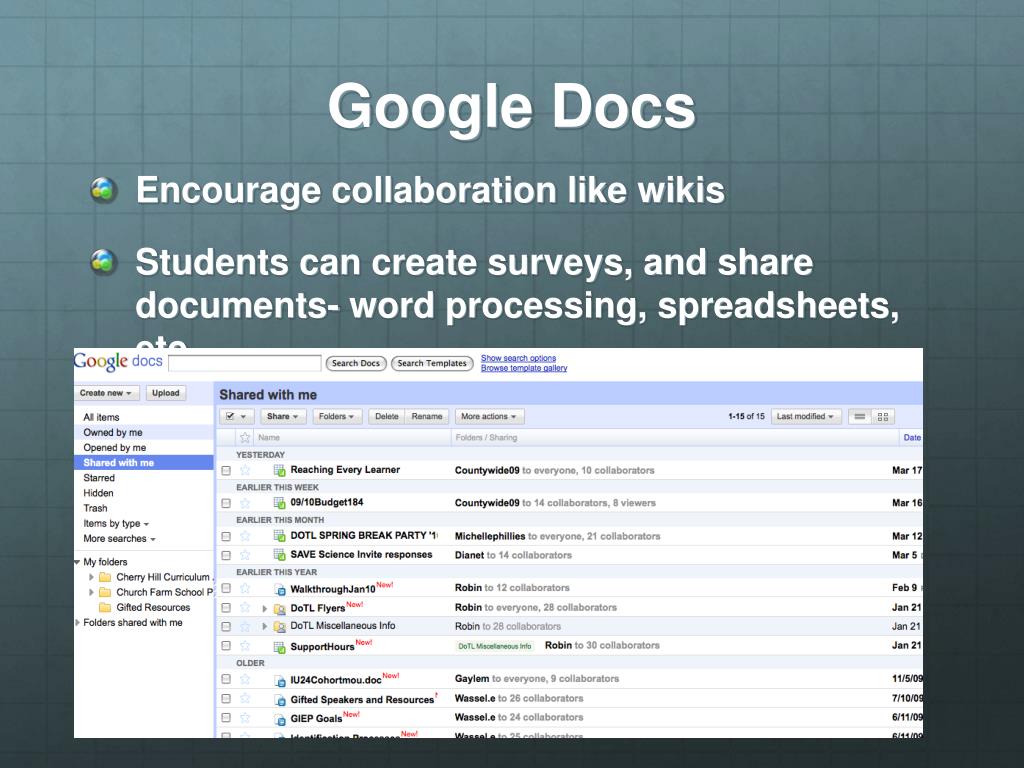This screenshot has height=768, width=1024.
Task: Star the IU24Cohortmou.doc file
Action: 245,679
